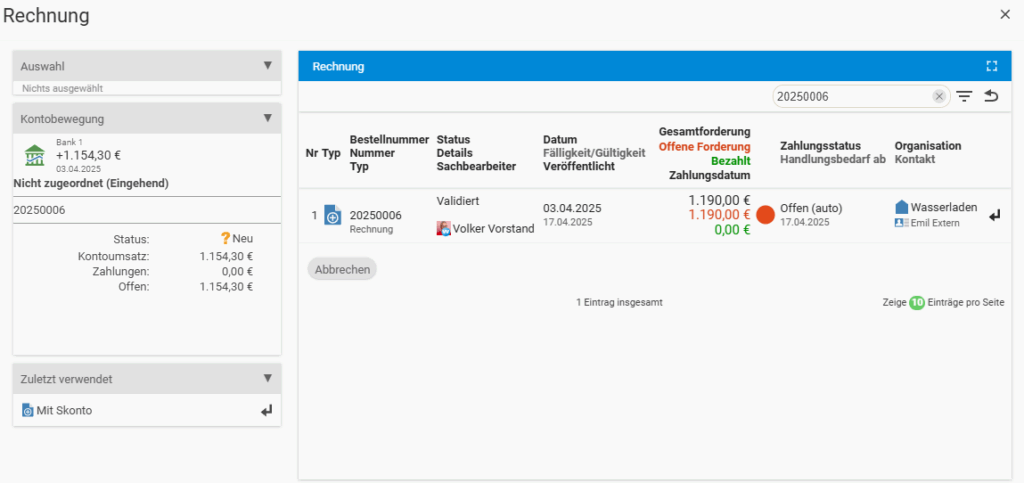
Task: Click the Abbrechen button
Action: pyautogui.click(x=342, y=269)
